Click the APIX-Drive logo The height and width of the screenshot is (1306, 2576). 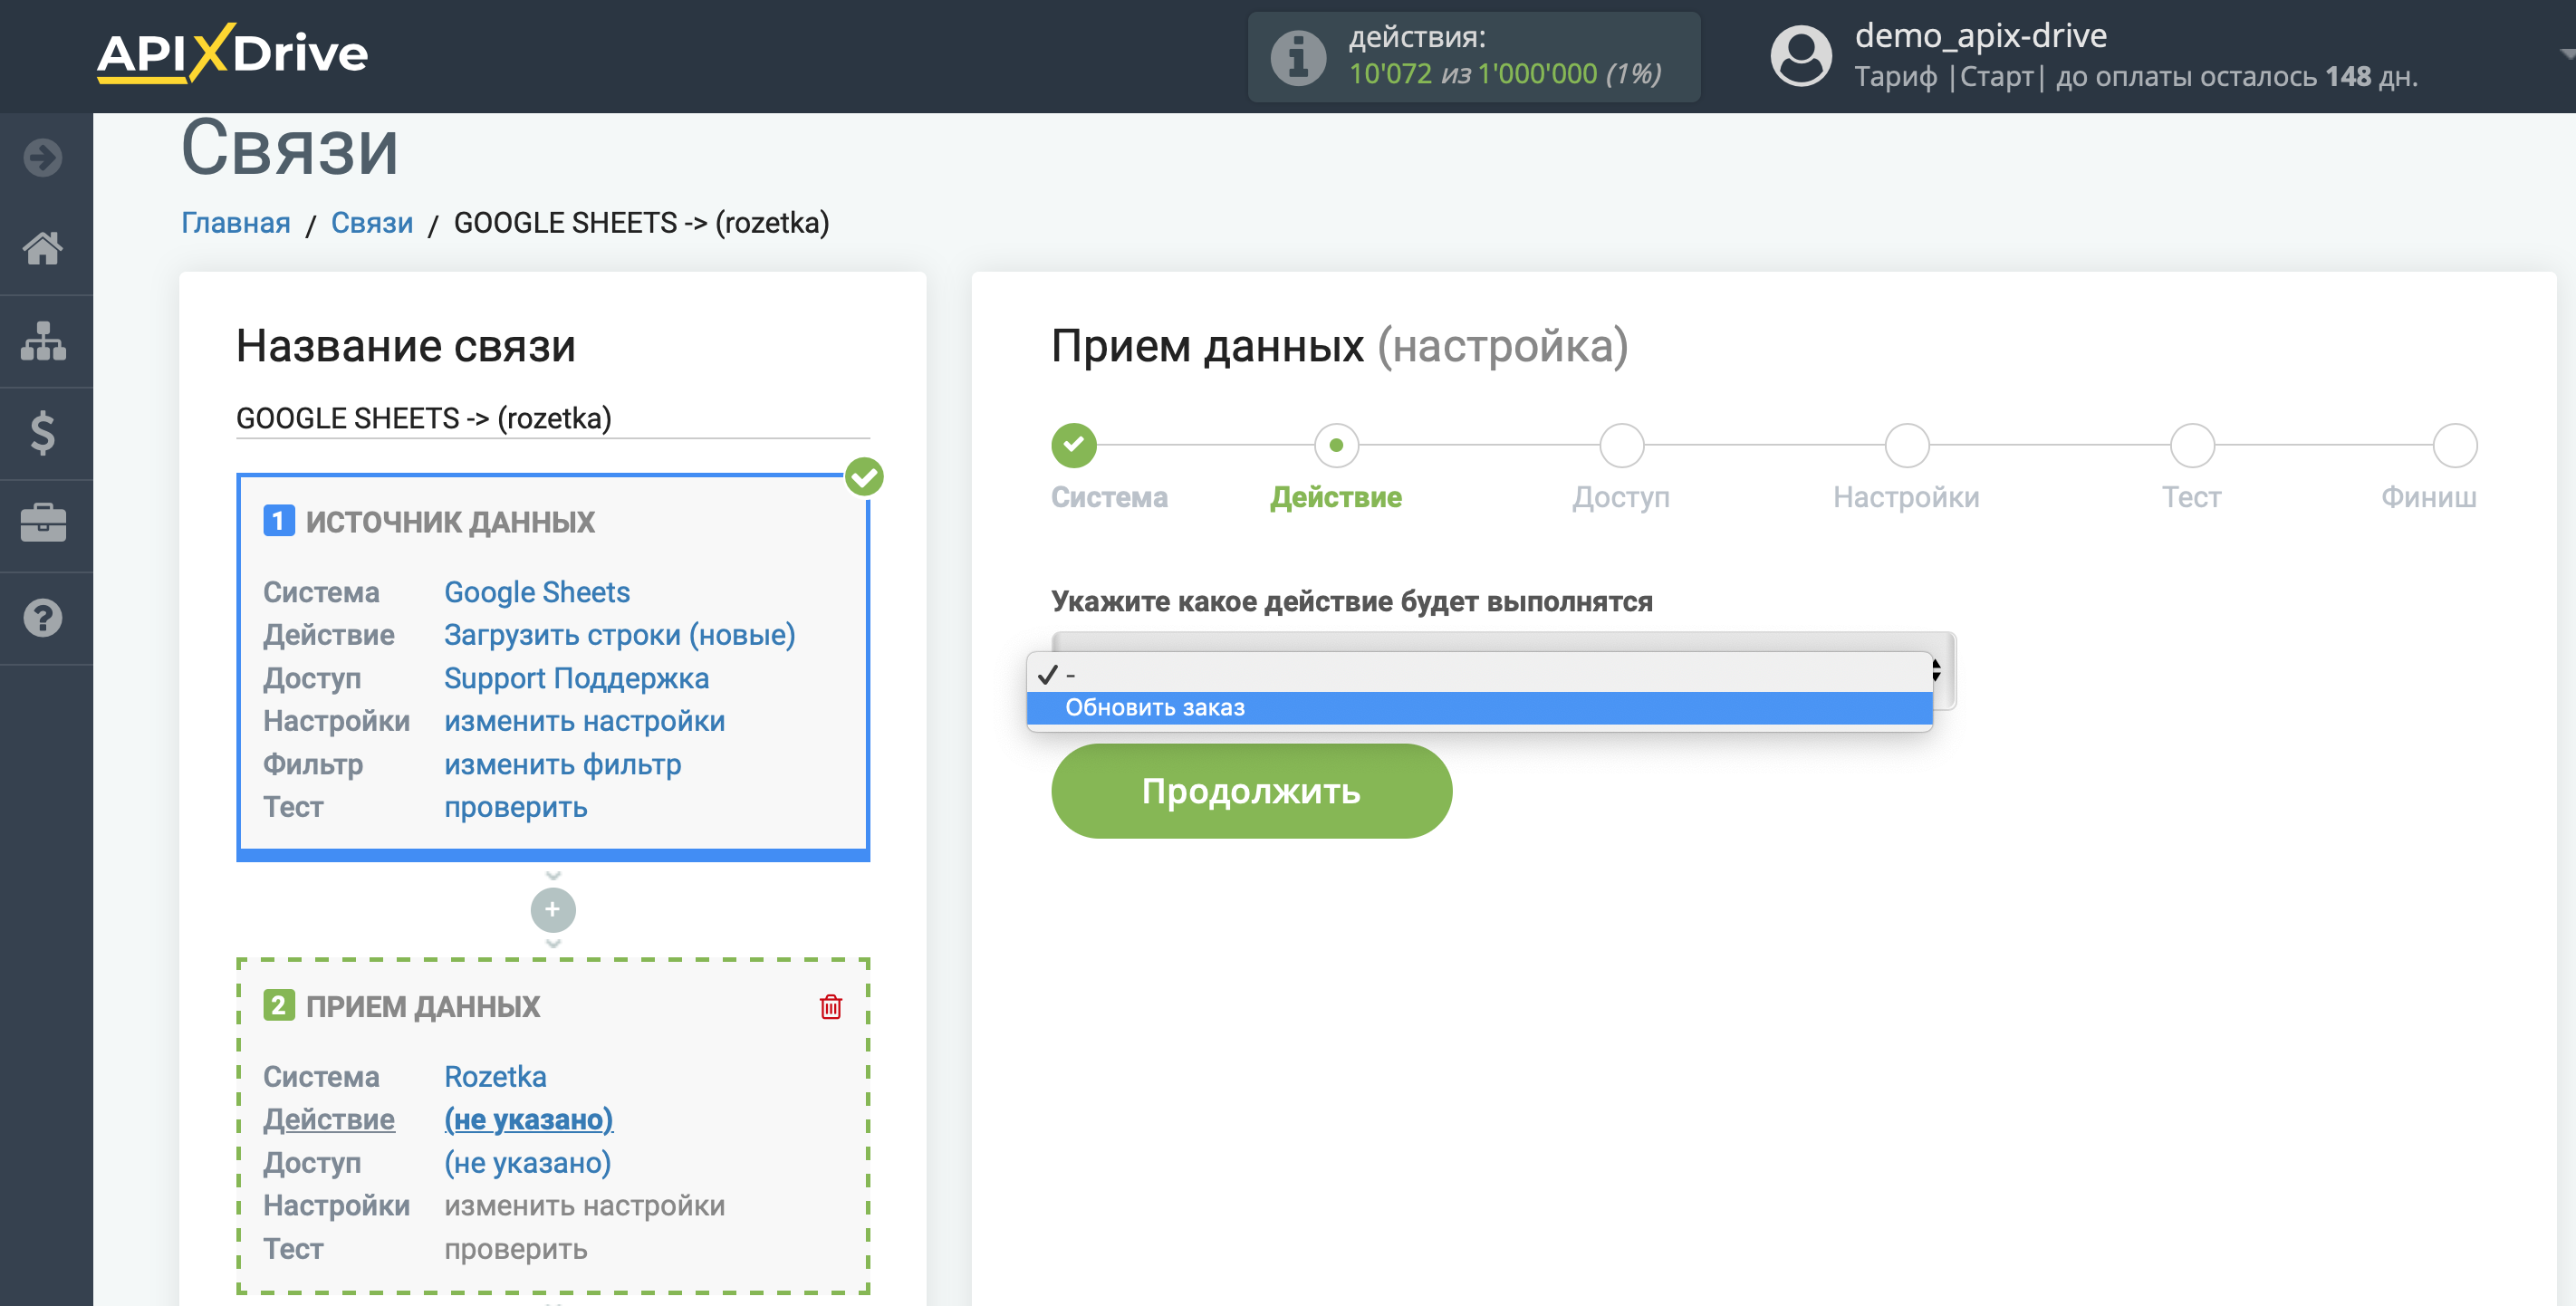[232, 53]
